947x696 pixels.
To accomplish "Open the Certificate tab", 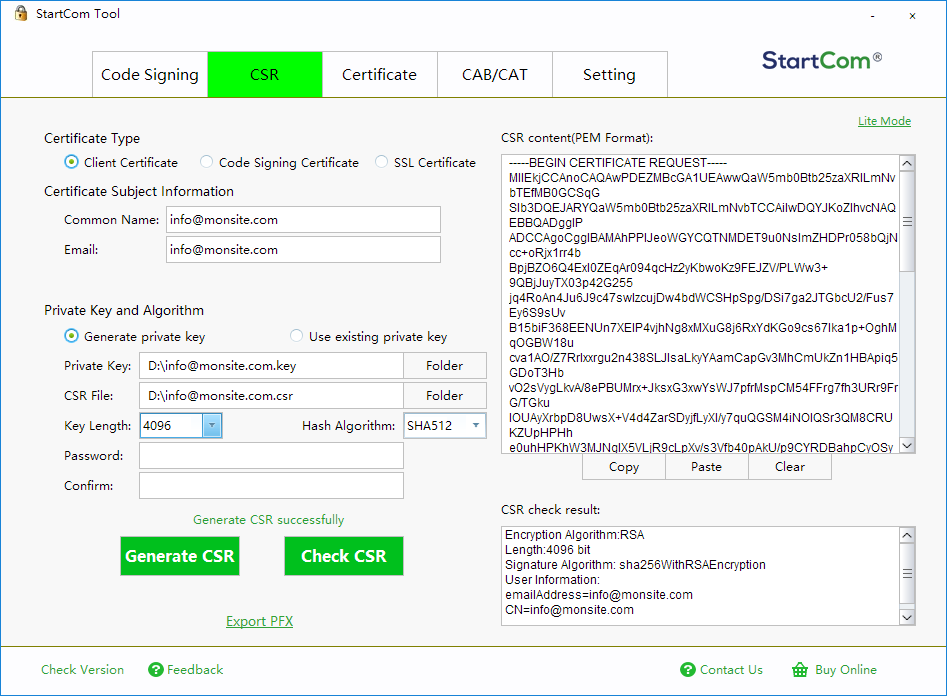I will click(x=379, y=74).
